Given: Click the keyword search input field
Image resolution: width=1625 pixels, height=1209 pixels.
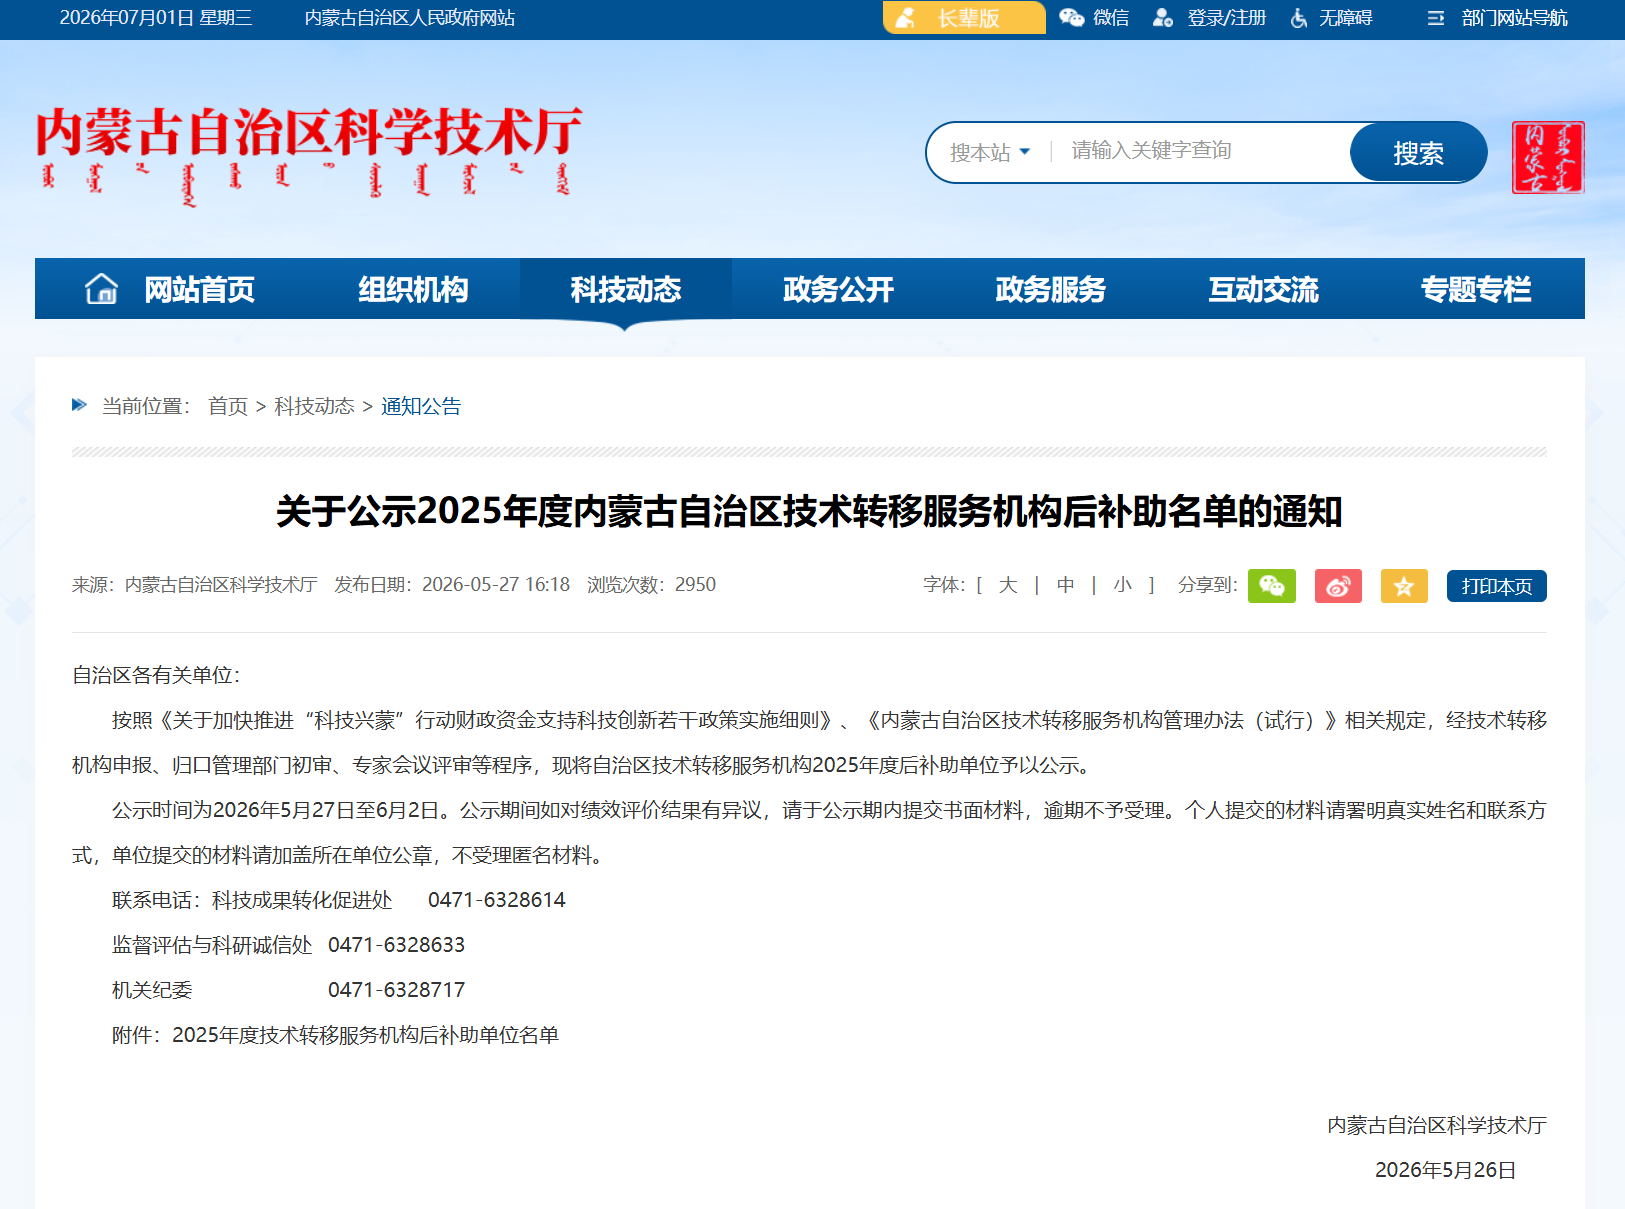Looking at the screenshot, I should [x=1205, y=151].
